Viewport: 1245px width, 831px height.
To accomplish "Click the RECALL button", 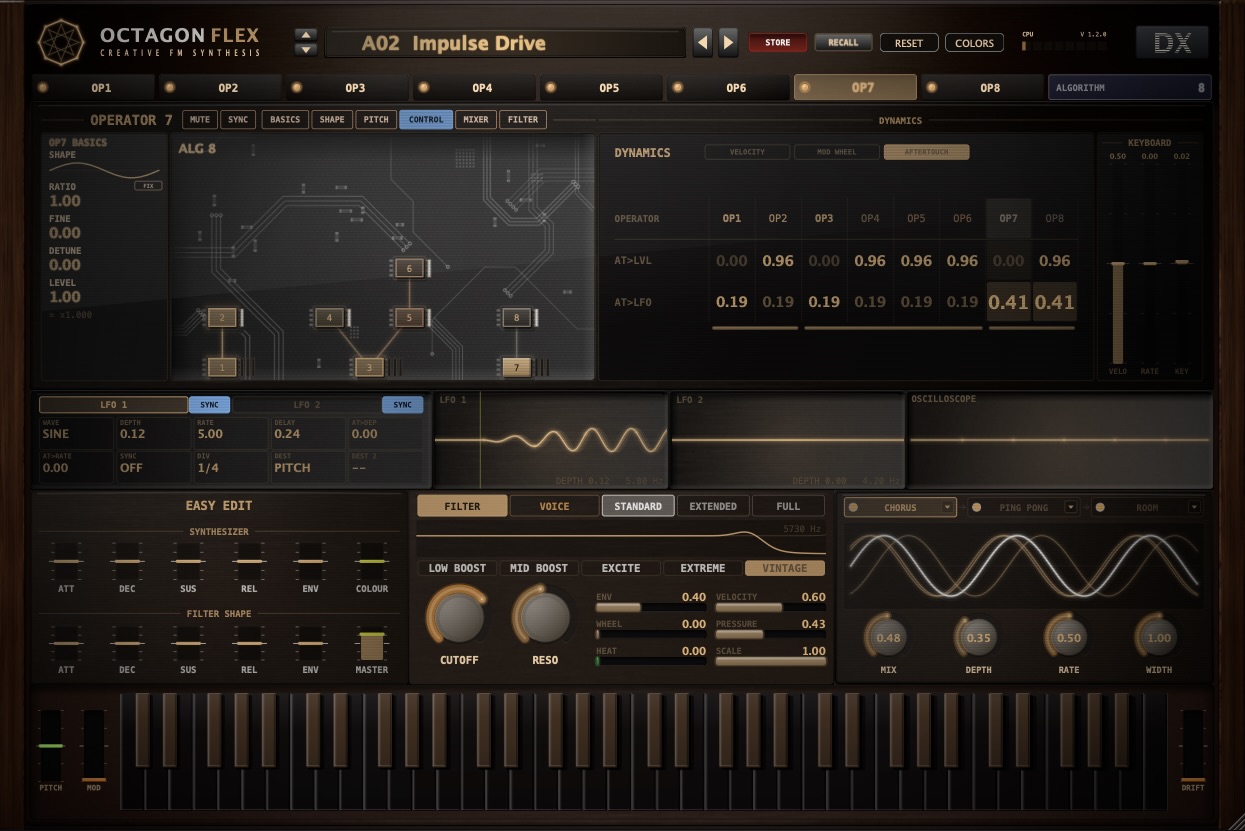I will 843,42.
